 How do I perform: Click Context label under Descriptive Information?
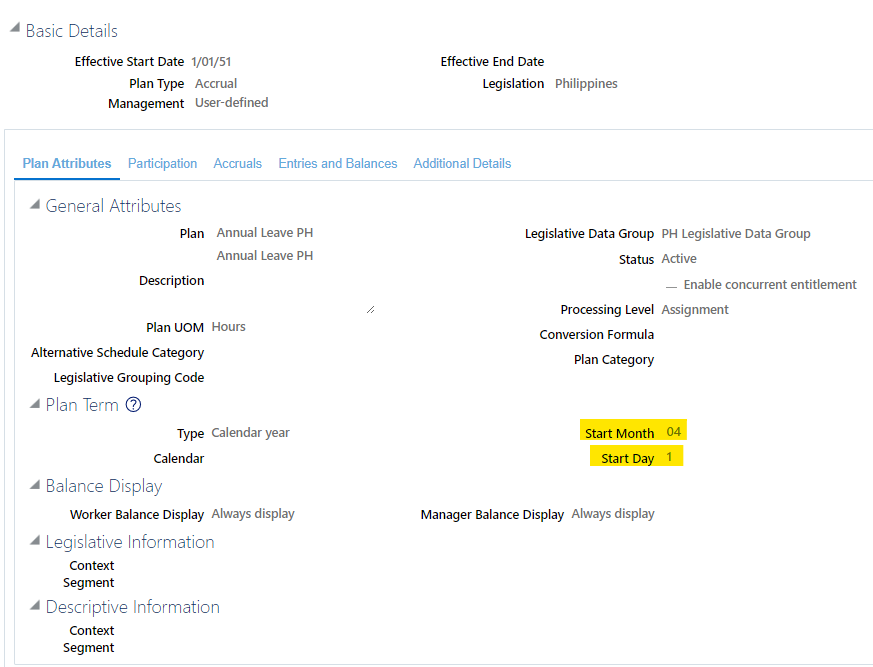pos(92,631)
